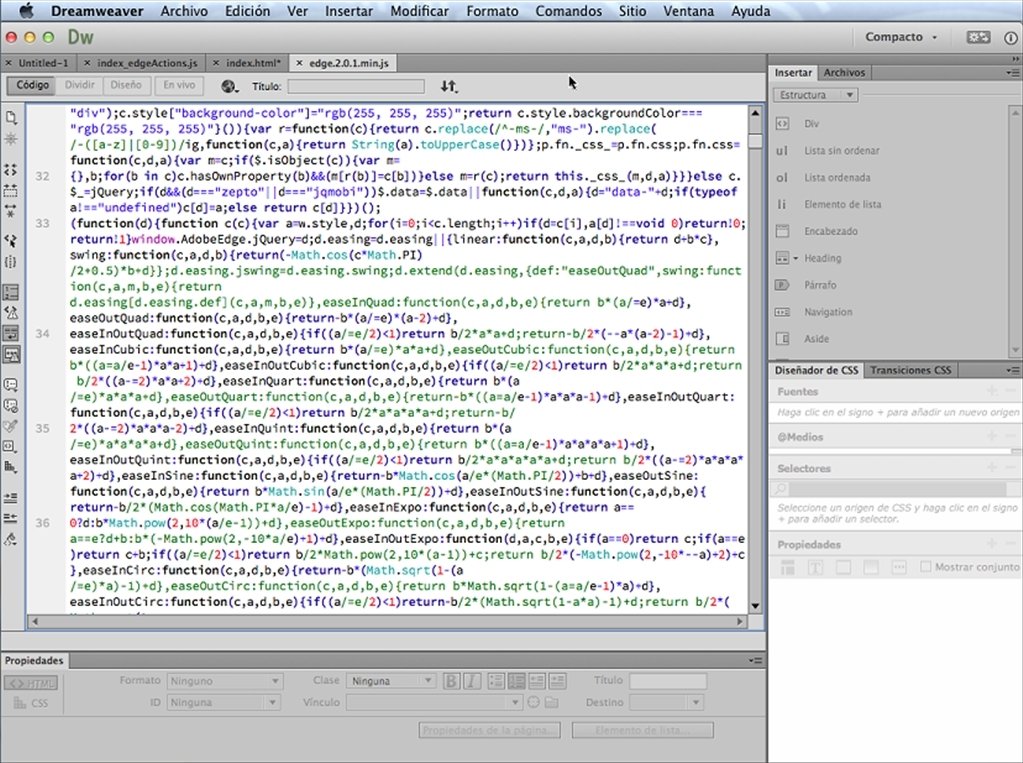Open the Vínculo combo box

(x=434, y=703)
